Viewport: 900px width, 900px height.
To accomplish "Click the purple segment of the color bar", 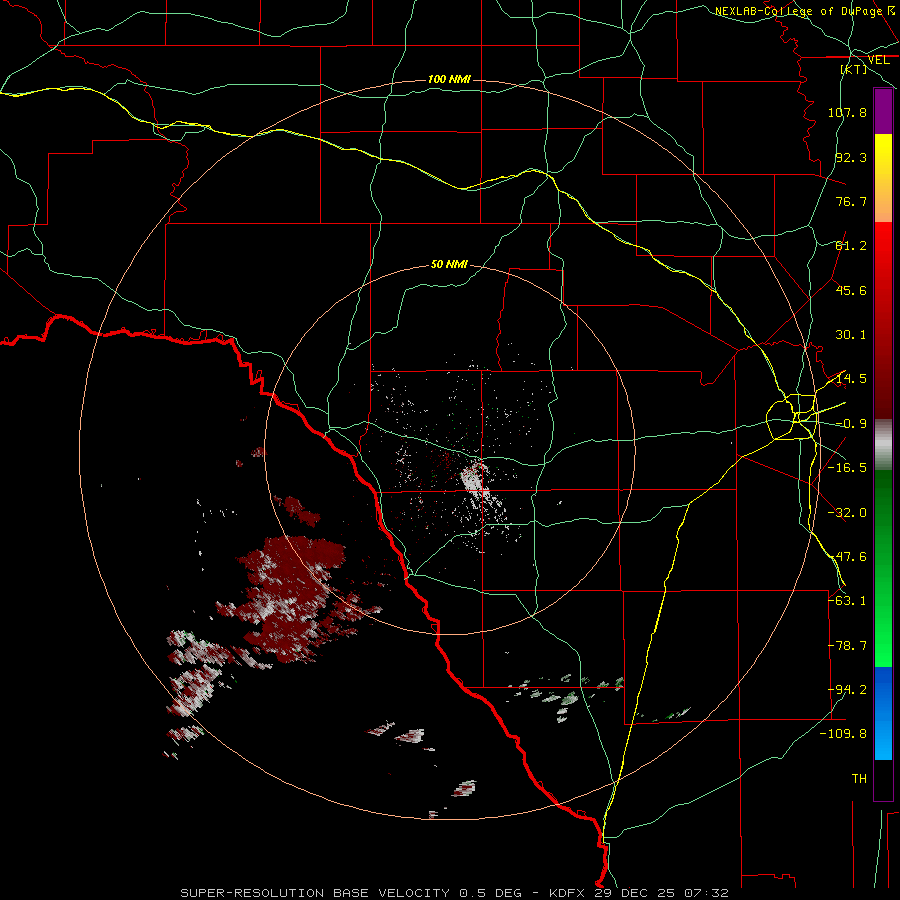I will [x=883, y=112].
